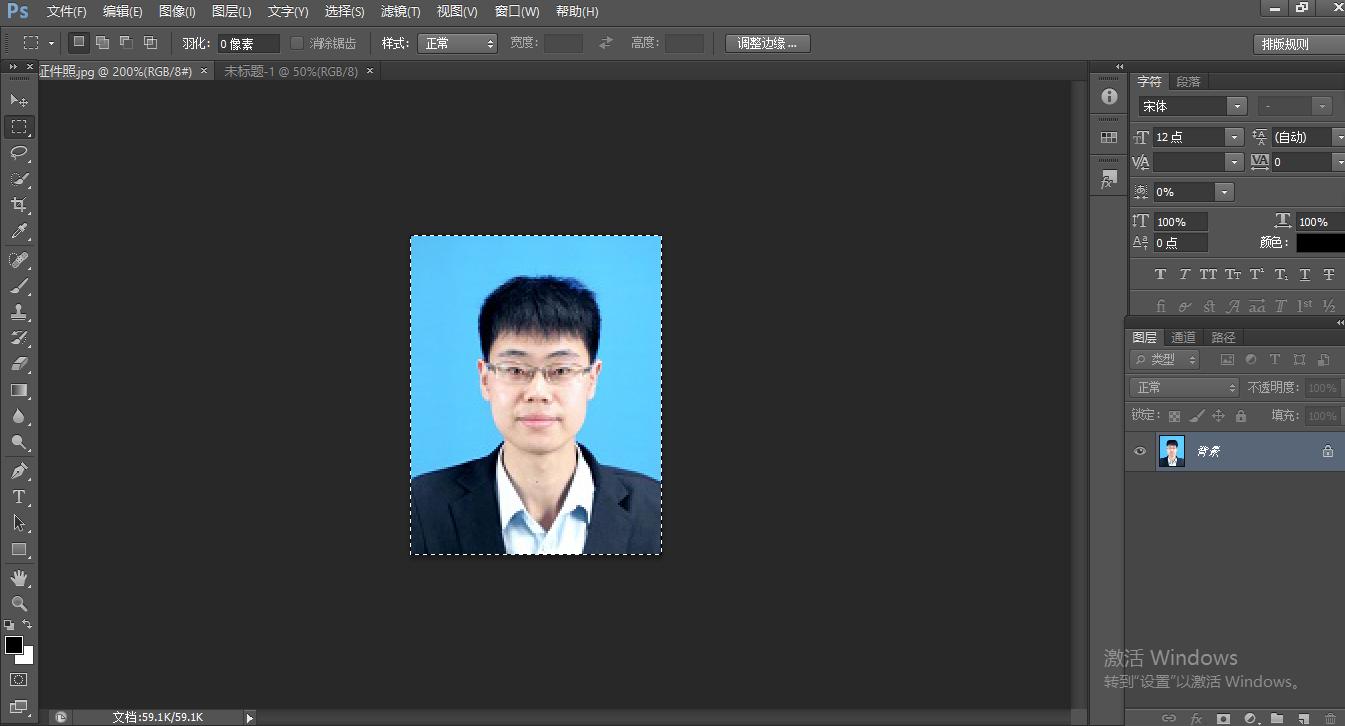Switch to the 通道 panel tab

coord(1183,337)
